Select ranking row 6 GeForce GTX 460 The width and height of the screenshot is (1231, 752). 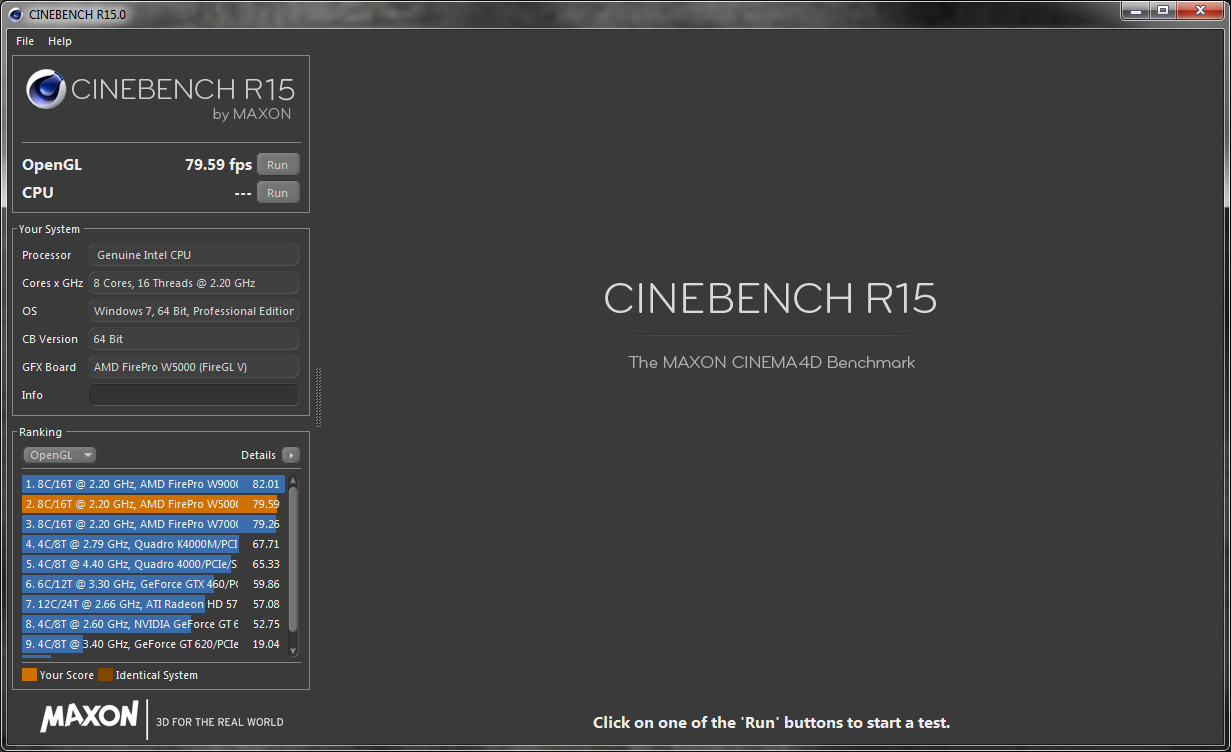(154, 584)
